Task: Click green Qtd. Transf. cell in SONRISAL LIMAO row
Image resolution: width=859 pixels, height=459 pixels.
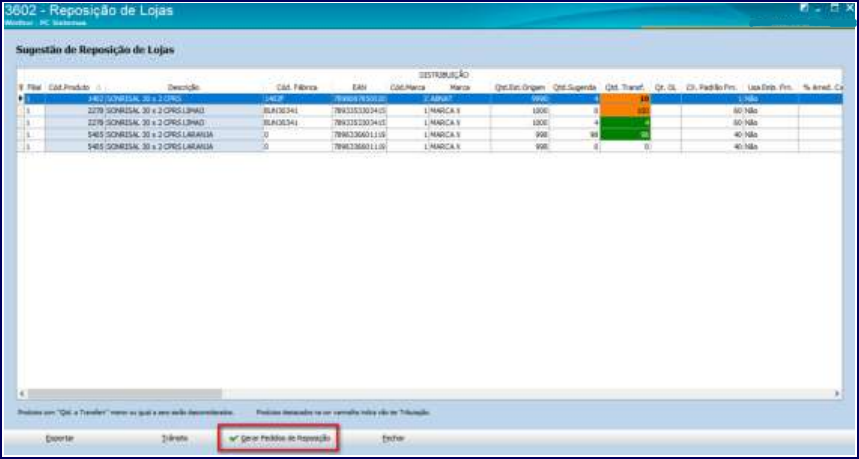Action: coord(625,123)
